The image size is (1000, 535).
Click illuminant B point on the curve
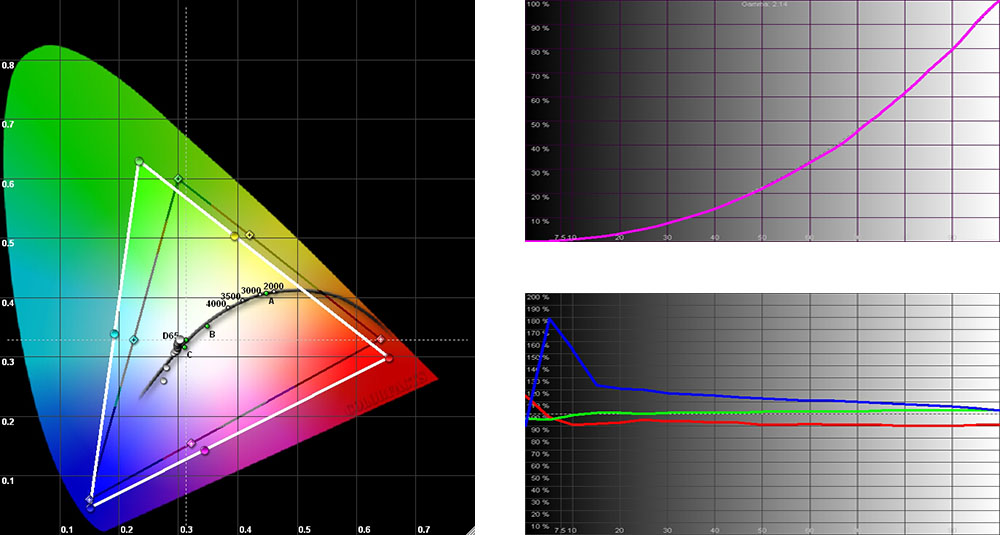point(208,327)
